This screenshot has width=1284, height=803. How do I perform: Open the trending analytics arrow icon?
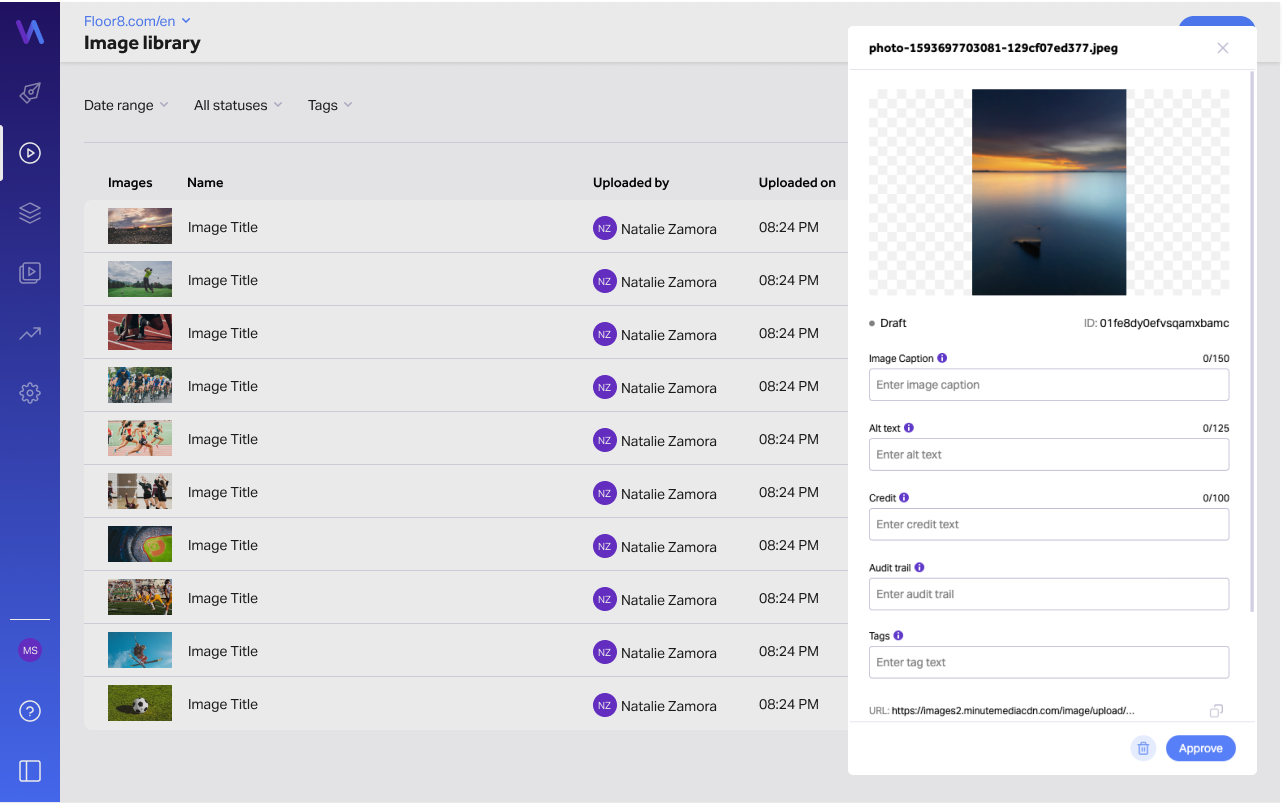point(30,333)
